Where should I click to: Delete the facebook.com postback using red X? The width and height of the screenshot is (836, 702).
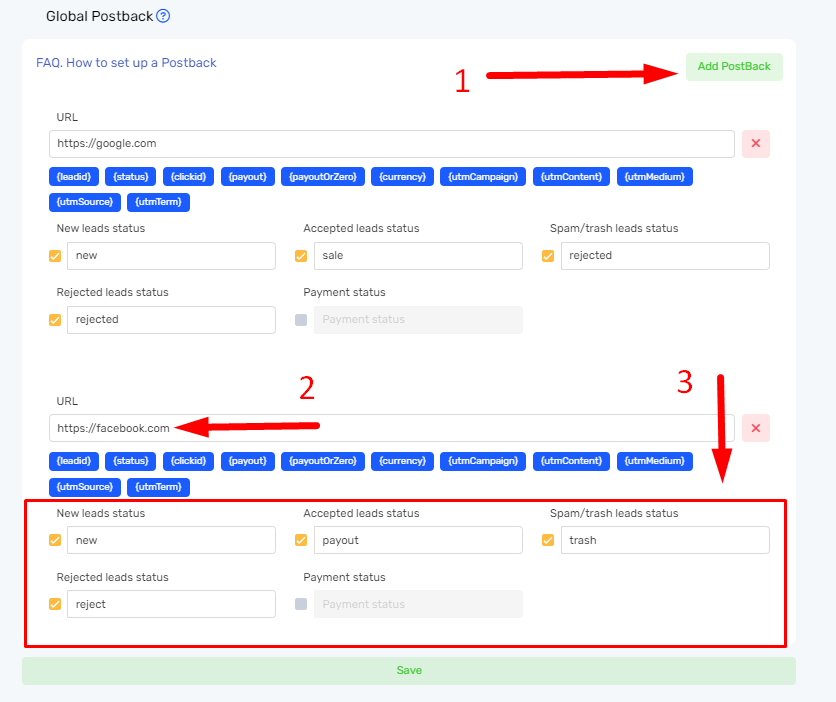click(755, 428)
